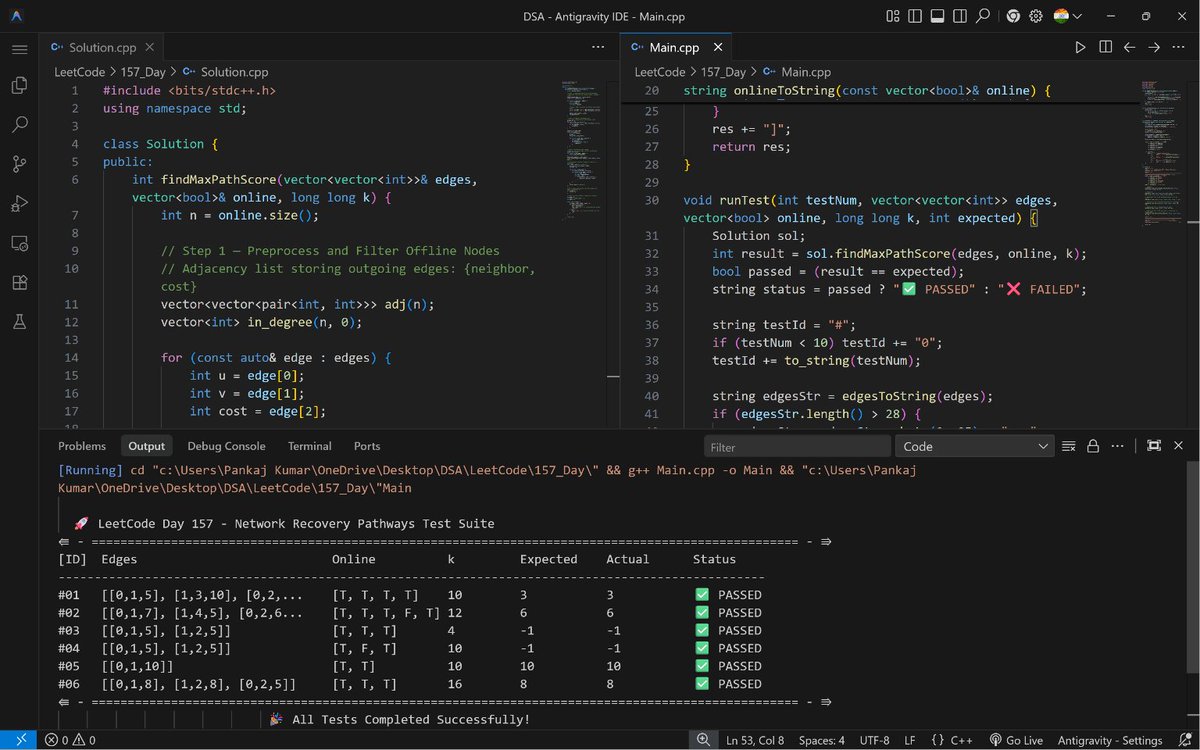Focus the output Filter input field
Image resolution: width=1200 pixels, height=750 pixels.
click(796, 447)
